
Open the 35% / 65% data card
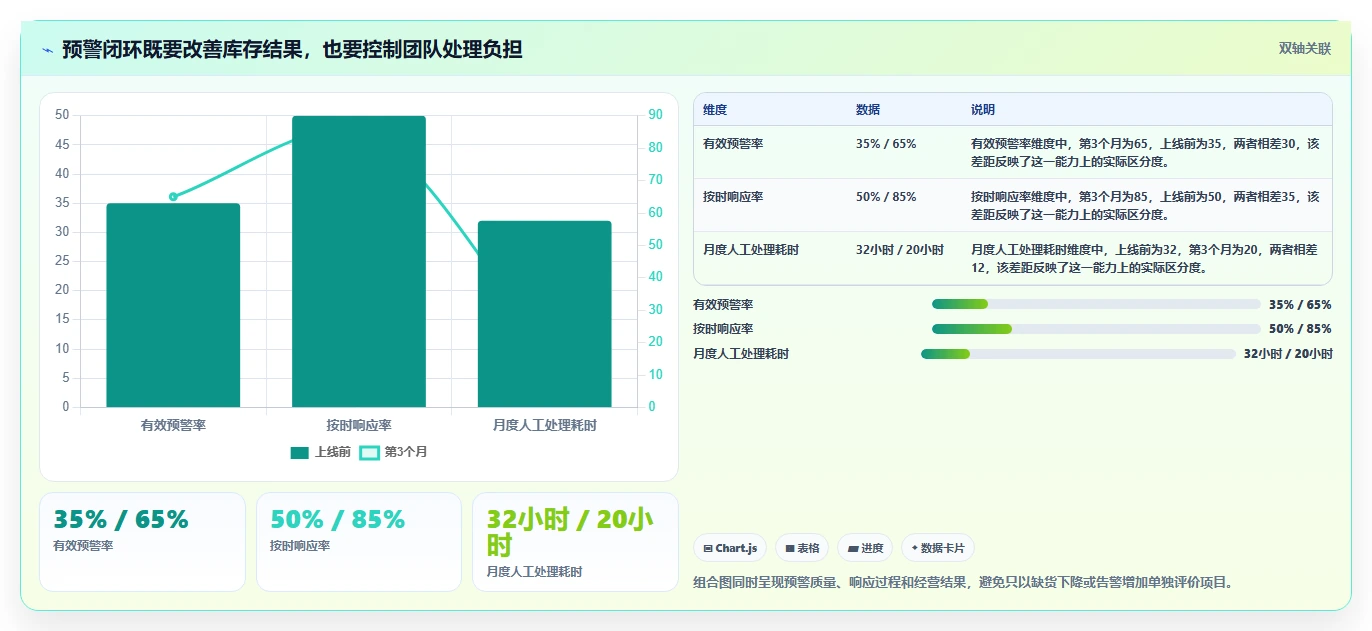tap(142, 541)
